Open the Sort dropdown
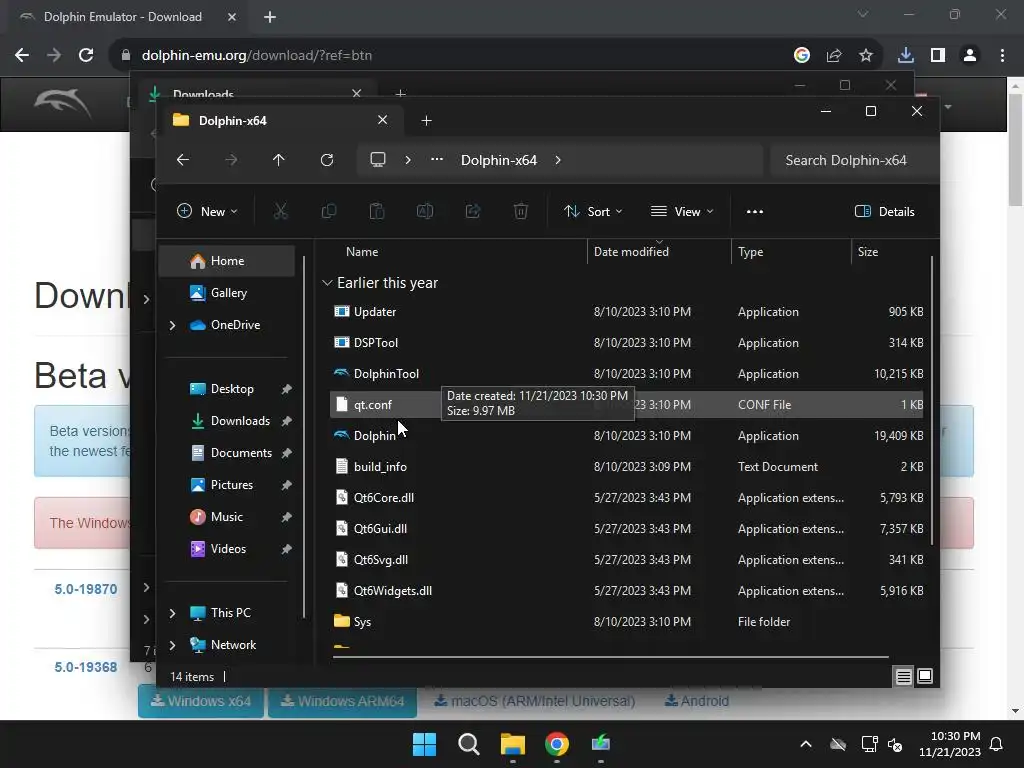Screen dimensions: 1024x768 tap(593, 212)
